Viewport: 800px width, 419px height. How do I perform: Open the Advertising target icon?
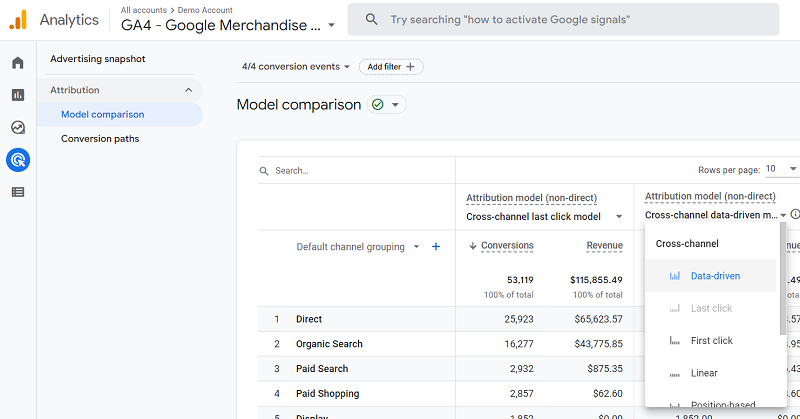(18, 160)
